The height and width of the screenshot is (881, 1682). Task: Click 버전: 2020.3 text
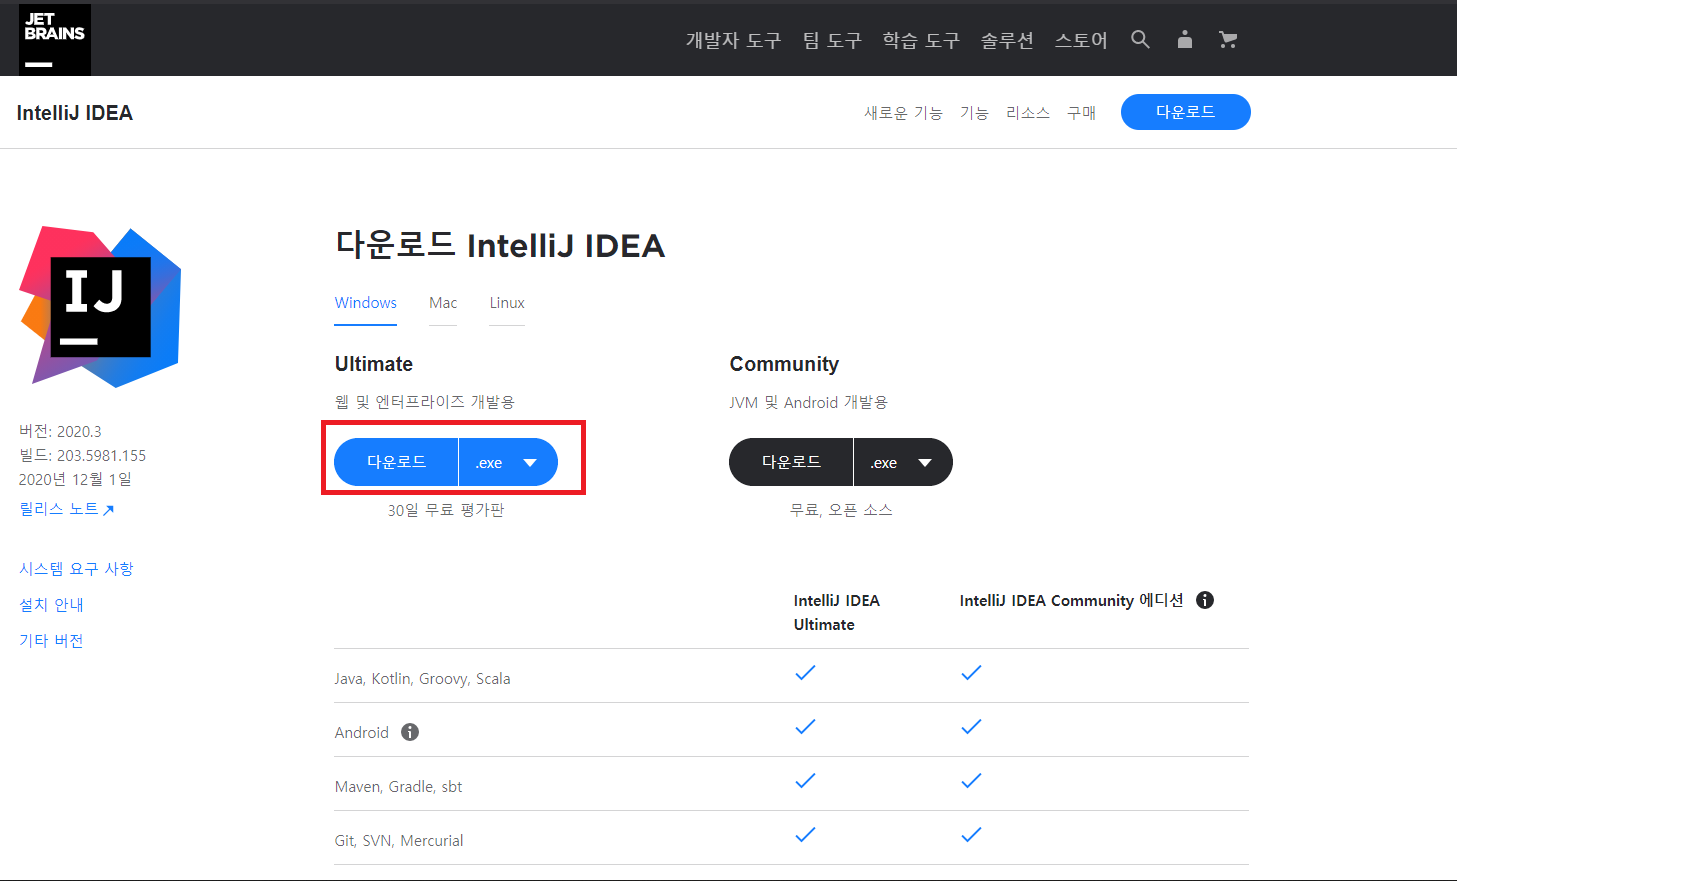[60, 432]
